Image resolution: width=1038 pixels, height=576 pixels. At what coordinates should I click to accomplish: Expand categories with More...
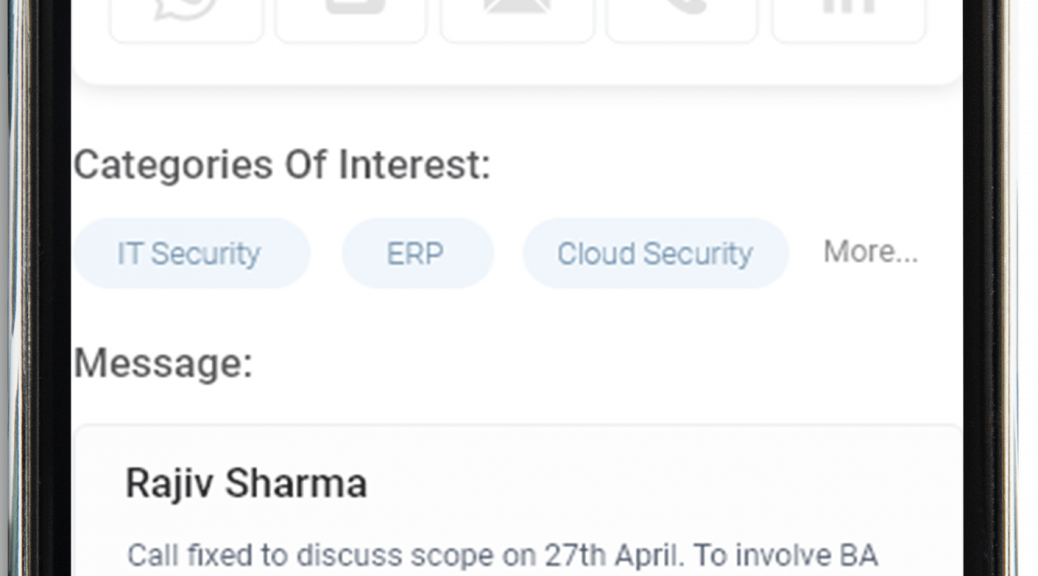pos(871,252)
